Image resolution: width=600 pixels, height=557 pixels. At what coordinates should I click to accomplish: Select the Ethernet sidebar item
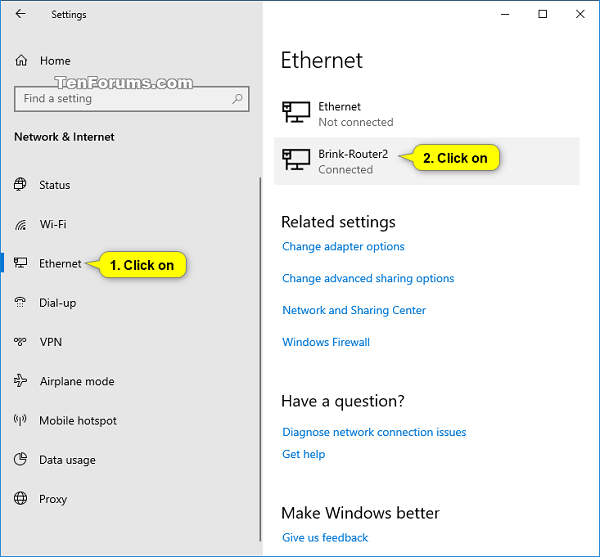(60, 264)
